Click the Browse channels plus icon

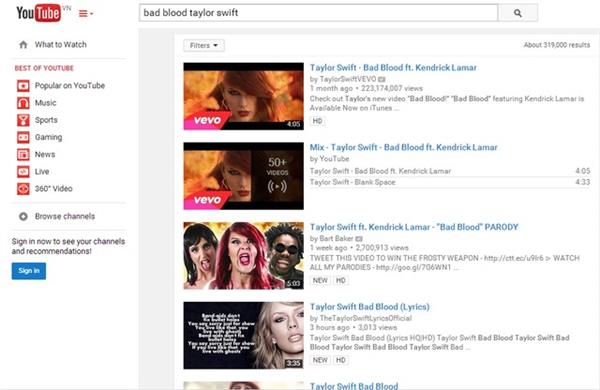23,216
